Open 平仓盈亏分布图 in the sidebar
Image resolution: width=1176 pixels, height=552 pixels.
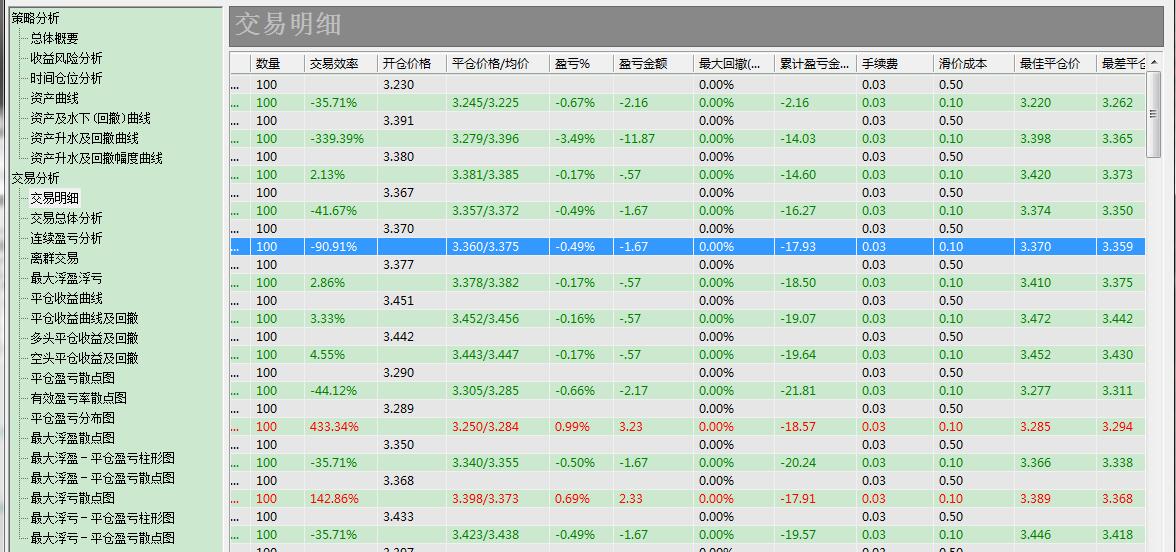(72, 418)
